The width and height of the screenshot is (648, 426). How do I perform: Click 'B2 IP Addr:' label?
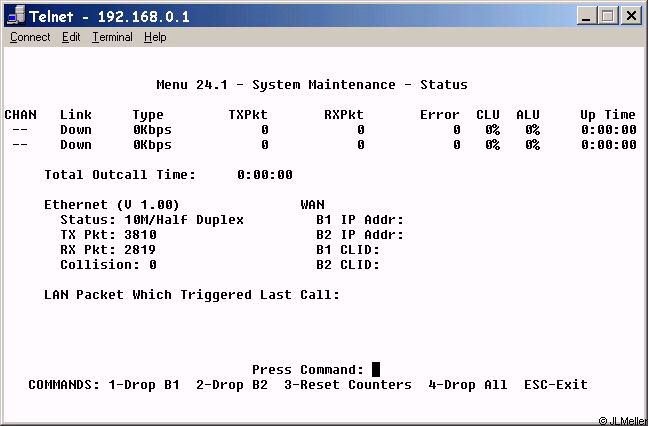pyautogui.click(x=360, y=235)
